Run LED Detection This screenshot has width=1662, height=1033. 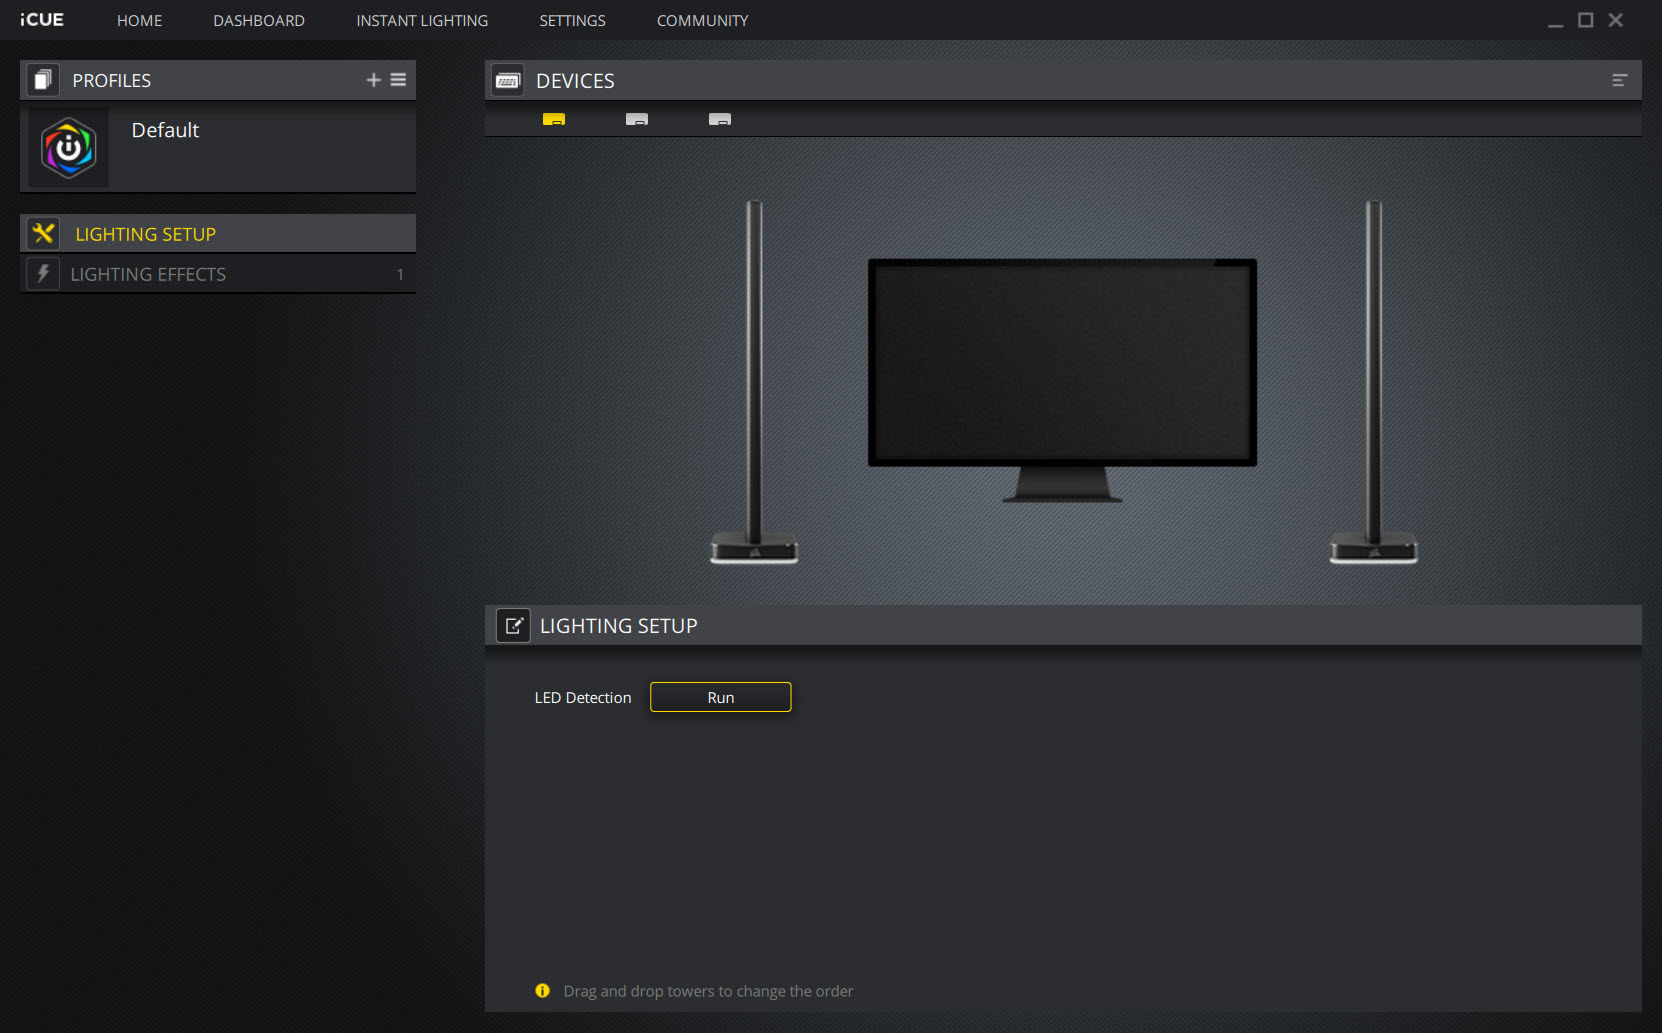point(720,697)
